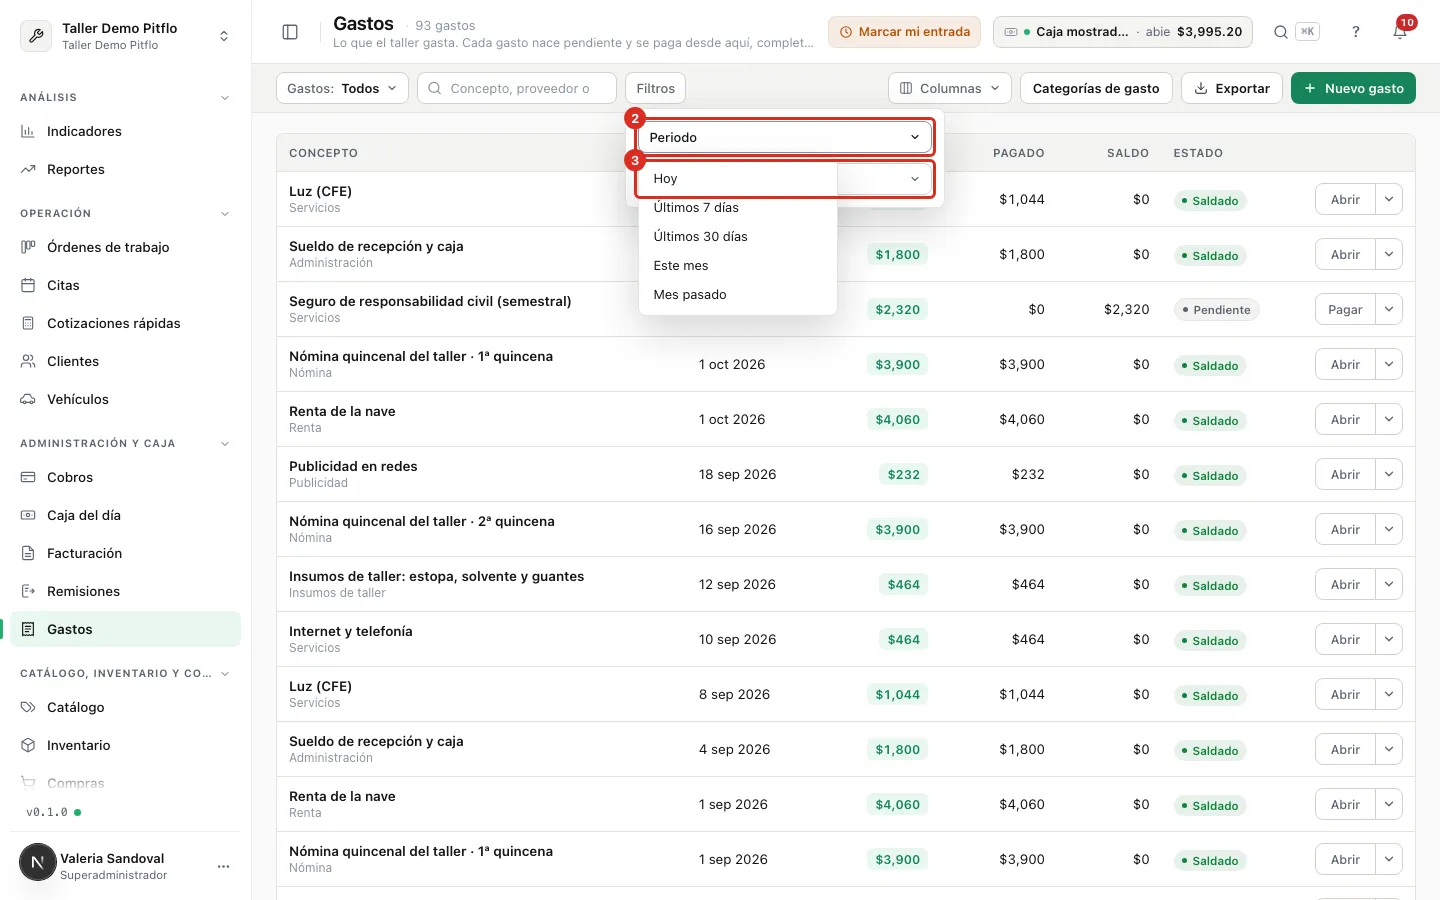Select Últimos 7 días option
The height and width of the screenshot is (900, 1440).
pos(737,208)
